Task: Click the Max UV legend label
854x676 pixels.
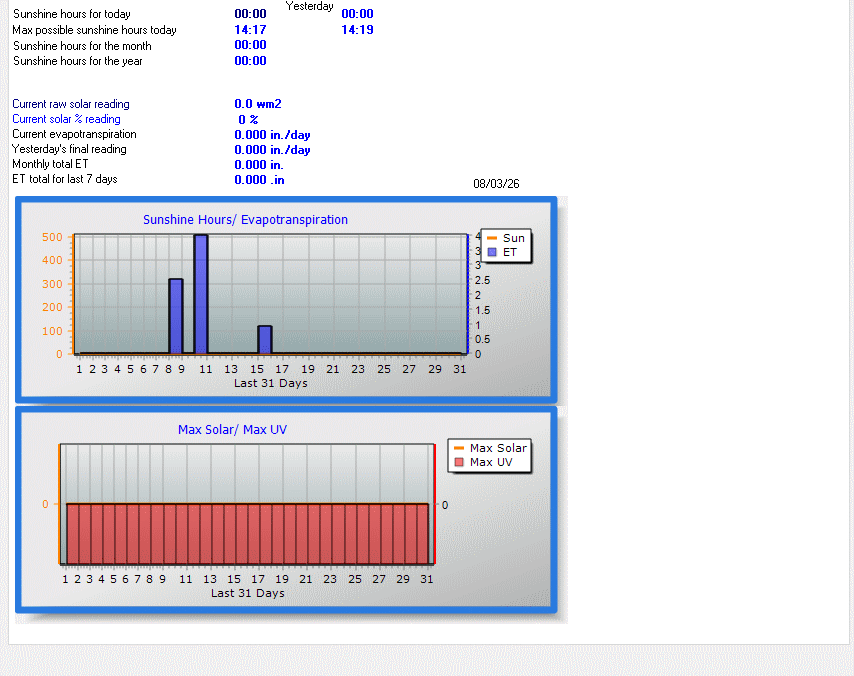Action: (491, 462)
